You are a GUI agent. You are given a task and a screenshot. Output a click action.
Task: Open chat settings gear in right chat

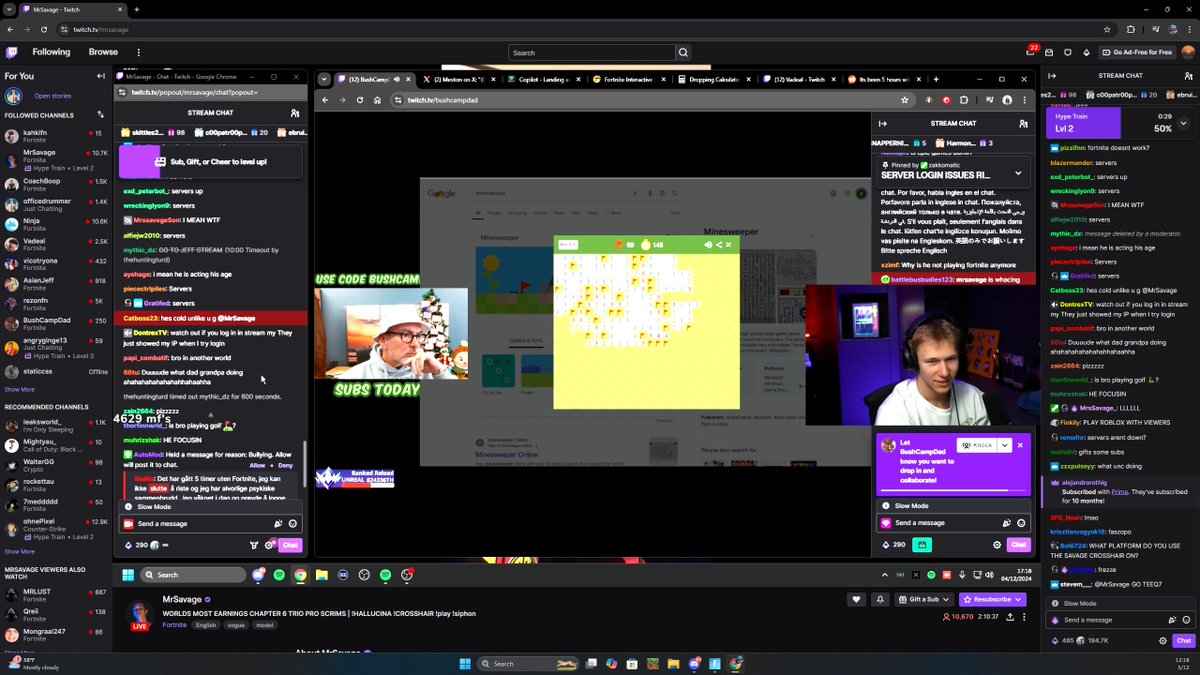click(1162, 640)
